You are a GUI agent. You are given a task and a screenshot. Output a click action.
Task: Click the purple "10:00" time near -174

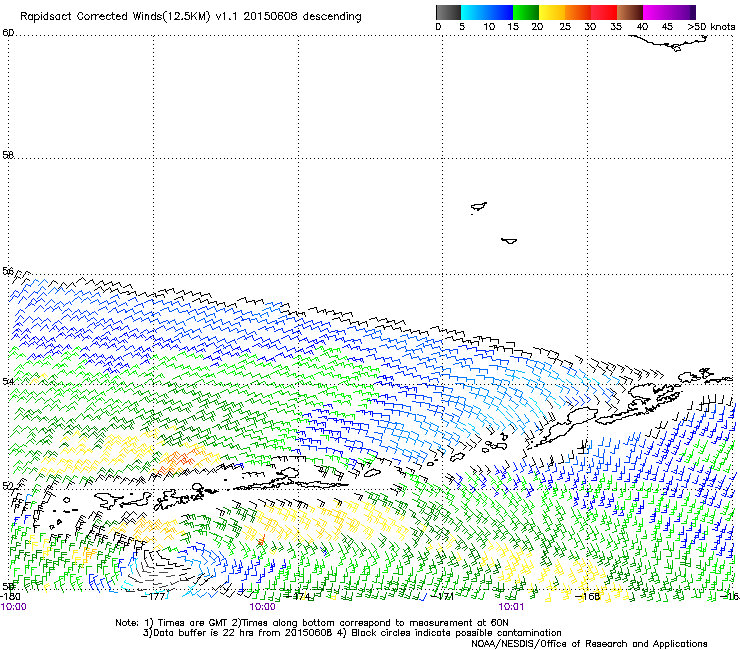[x=262, y=607]
